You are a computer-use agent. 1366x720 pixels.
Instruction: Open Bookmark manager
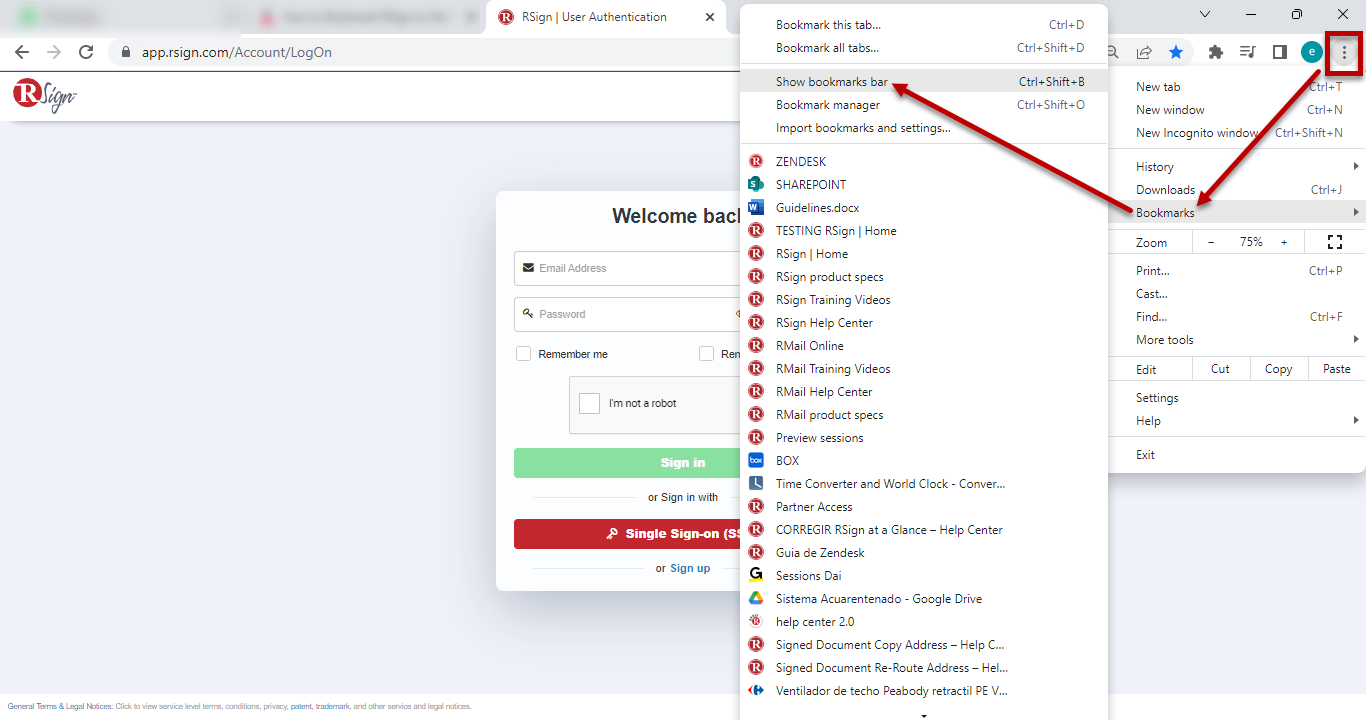(828, 105)
